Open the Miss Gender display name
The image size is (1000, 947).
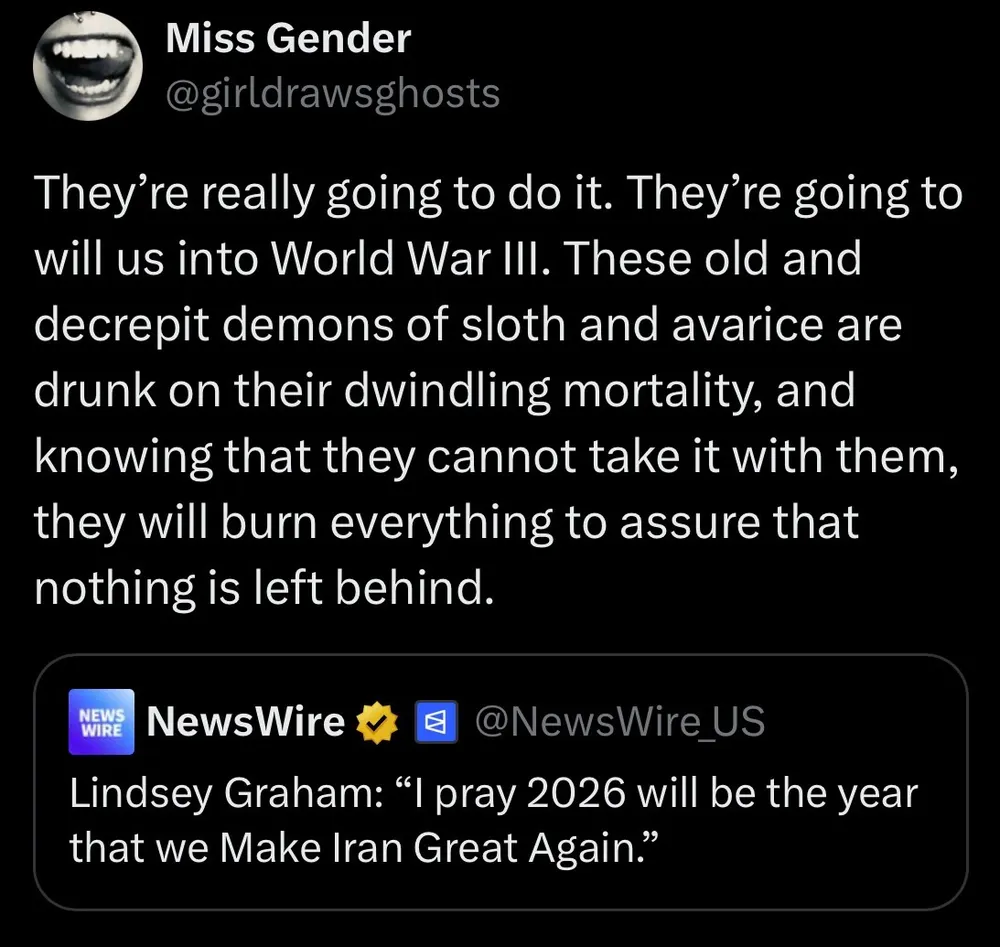click(x=288, y=40)
